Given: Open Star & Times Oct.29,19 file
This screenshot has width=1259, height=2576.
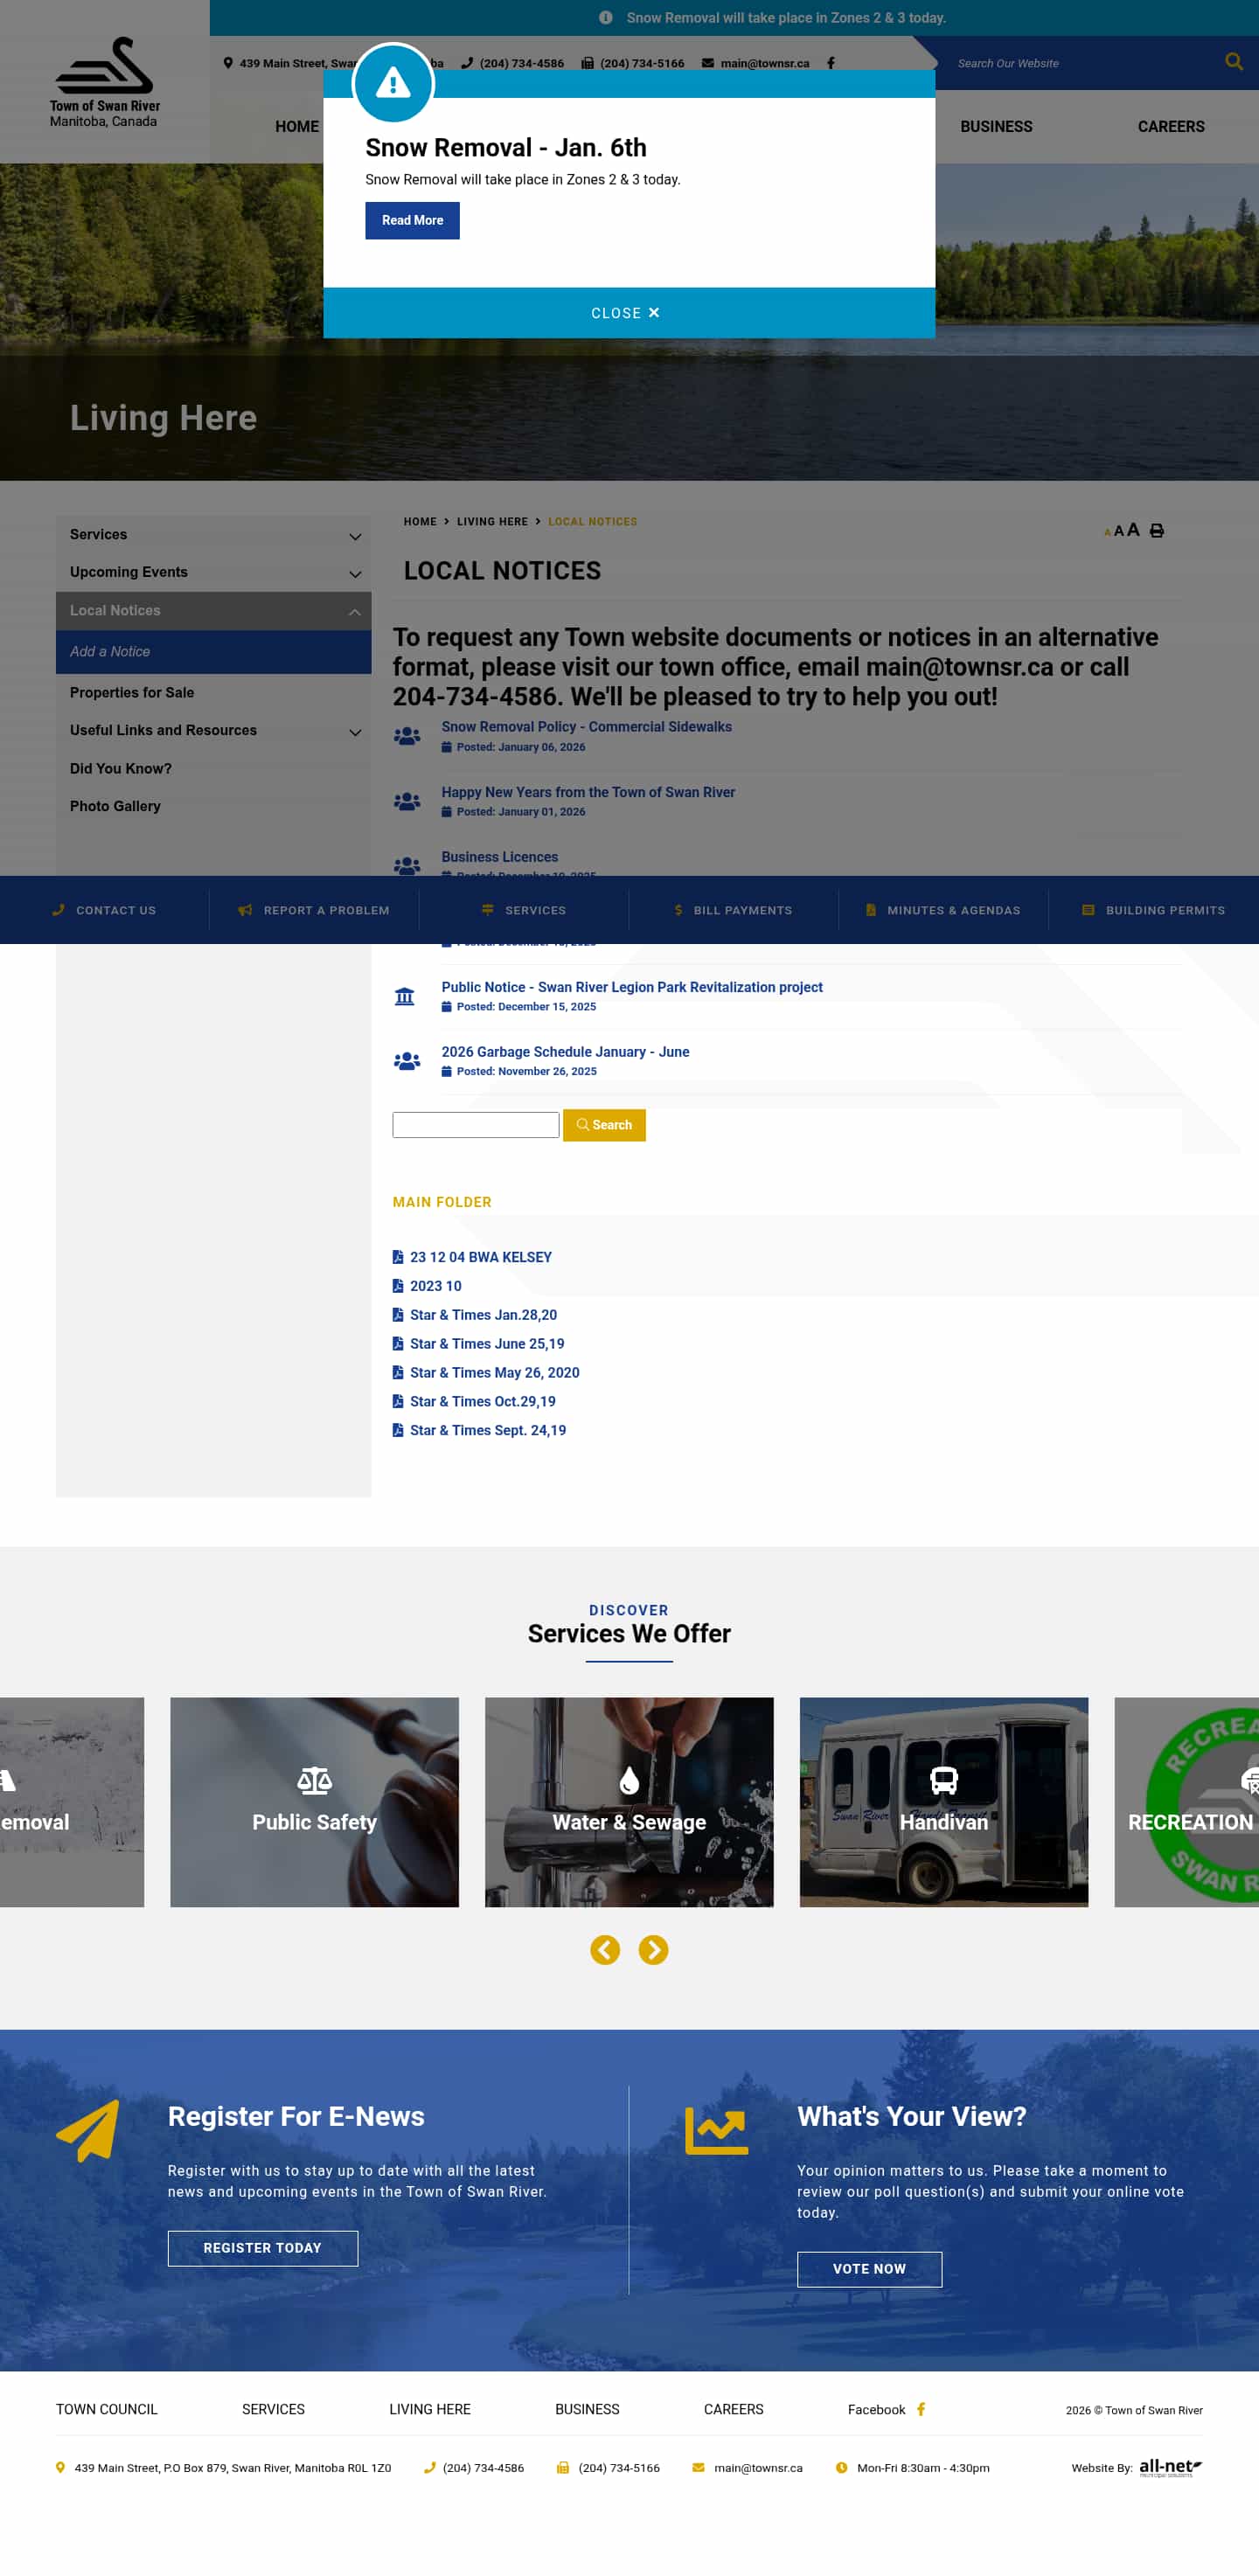Looking at the screenshot, I should click(x=482, y=1402).
